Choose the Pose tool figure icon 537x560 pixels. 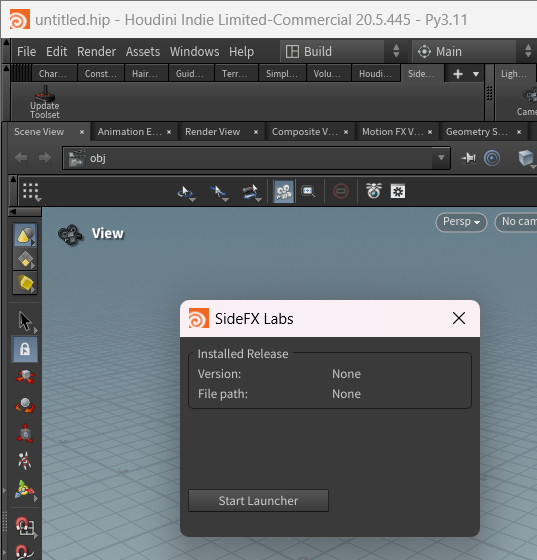[25, 460]
